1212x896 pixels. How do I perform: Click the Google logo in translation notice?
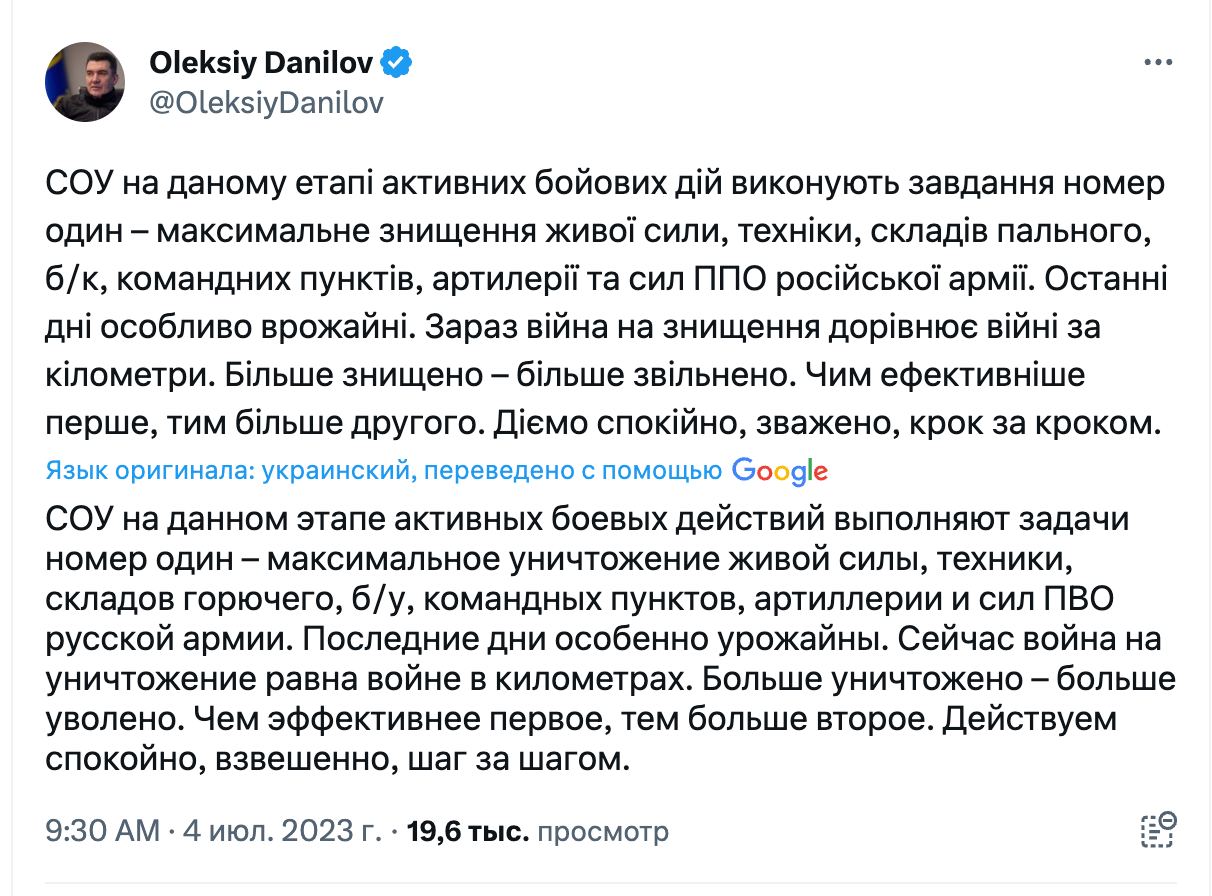click(779, 471)
